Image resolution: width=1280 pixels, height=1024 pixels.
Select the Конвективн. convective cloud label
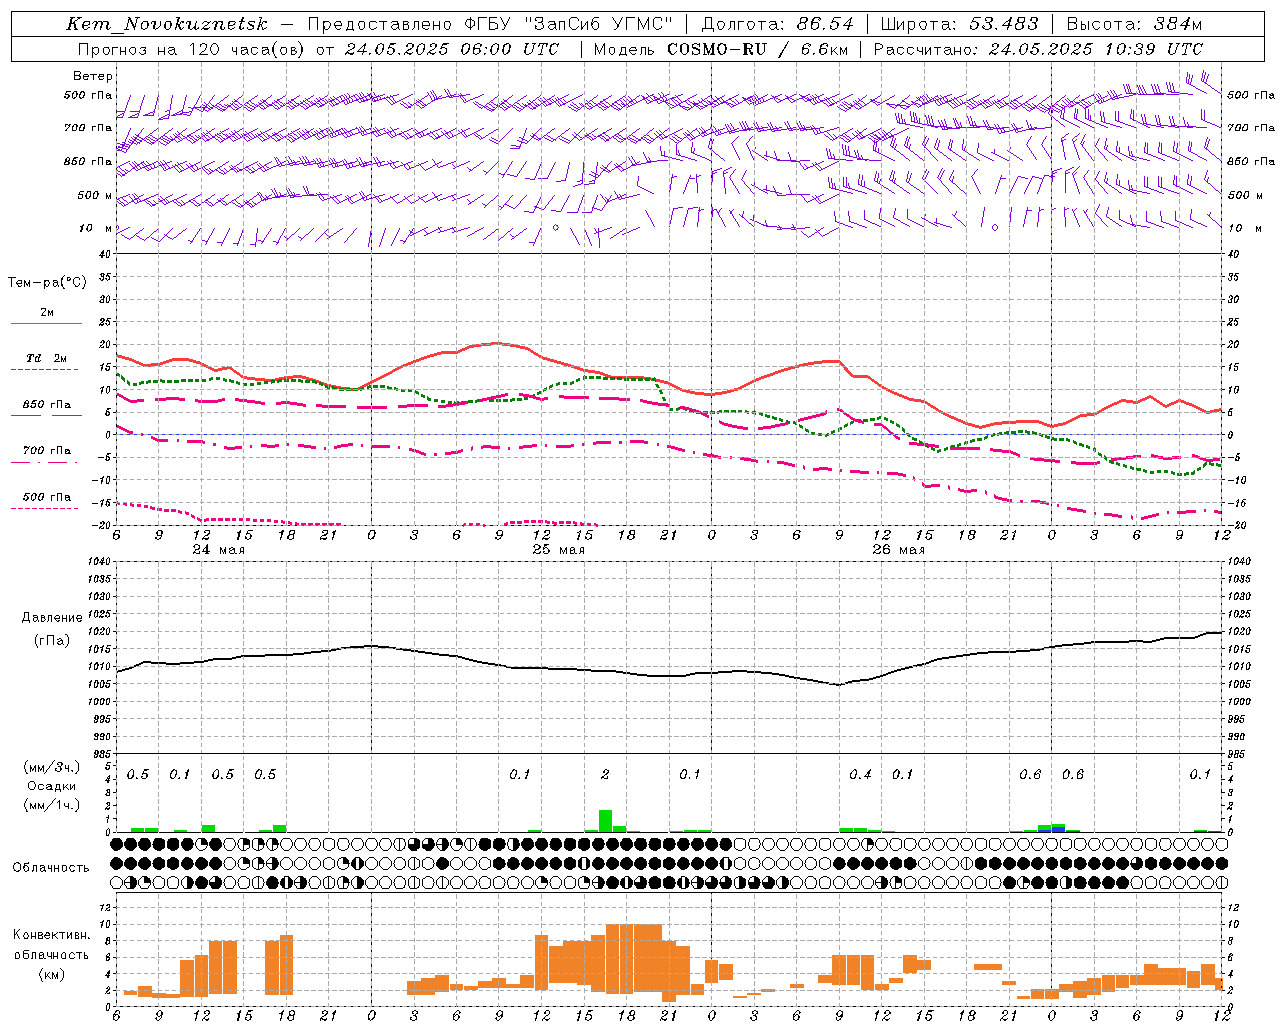(x=52, y=935)
